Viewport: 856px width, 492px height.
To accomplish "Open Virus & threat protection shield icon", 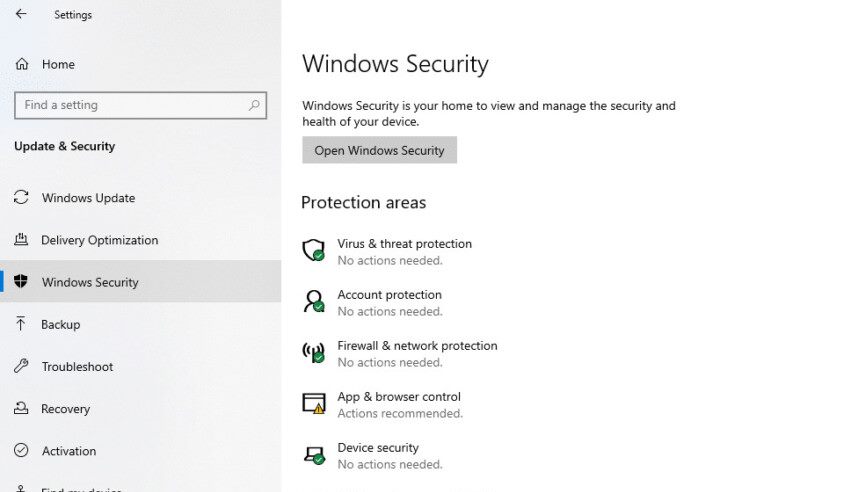I will [314, 251].
